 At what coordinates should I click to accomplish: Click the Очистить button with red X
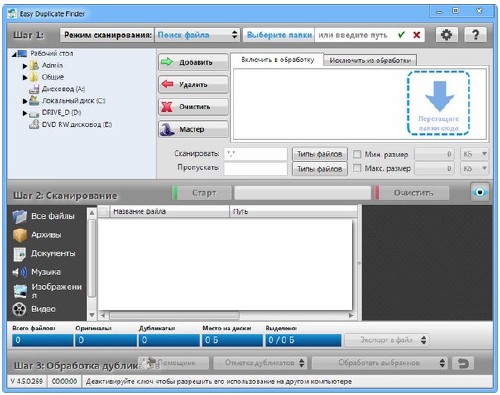[193, 107]
